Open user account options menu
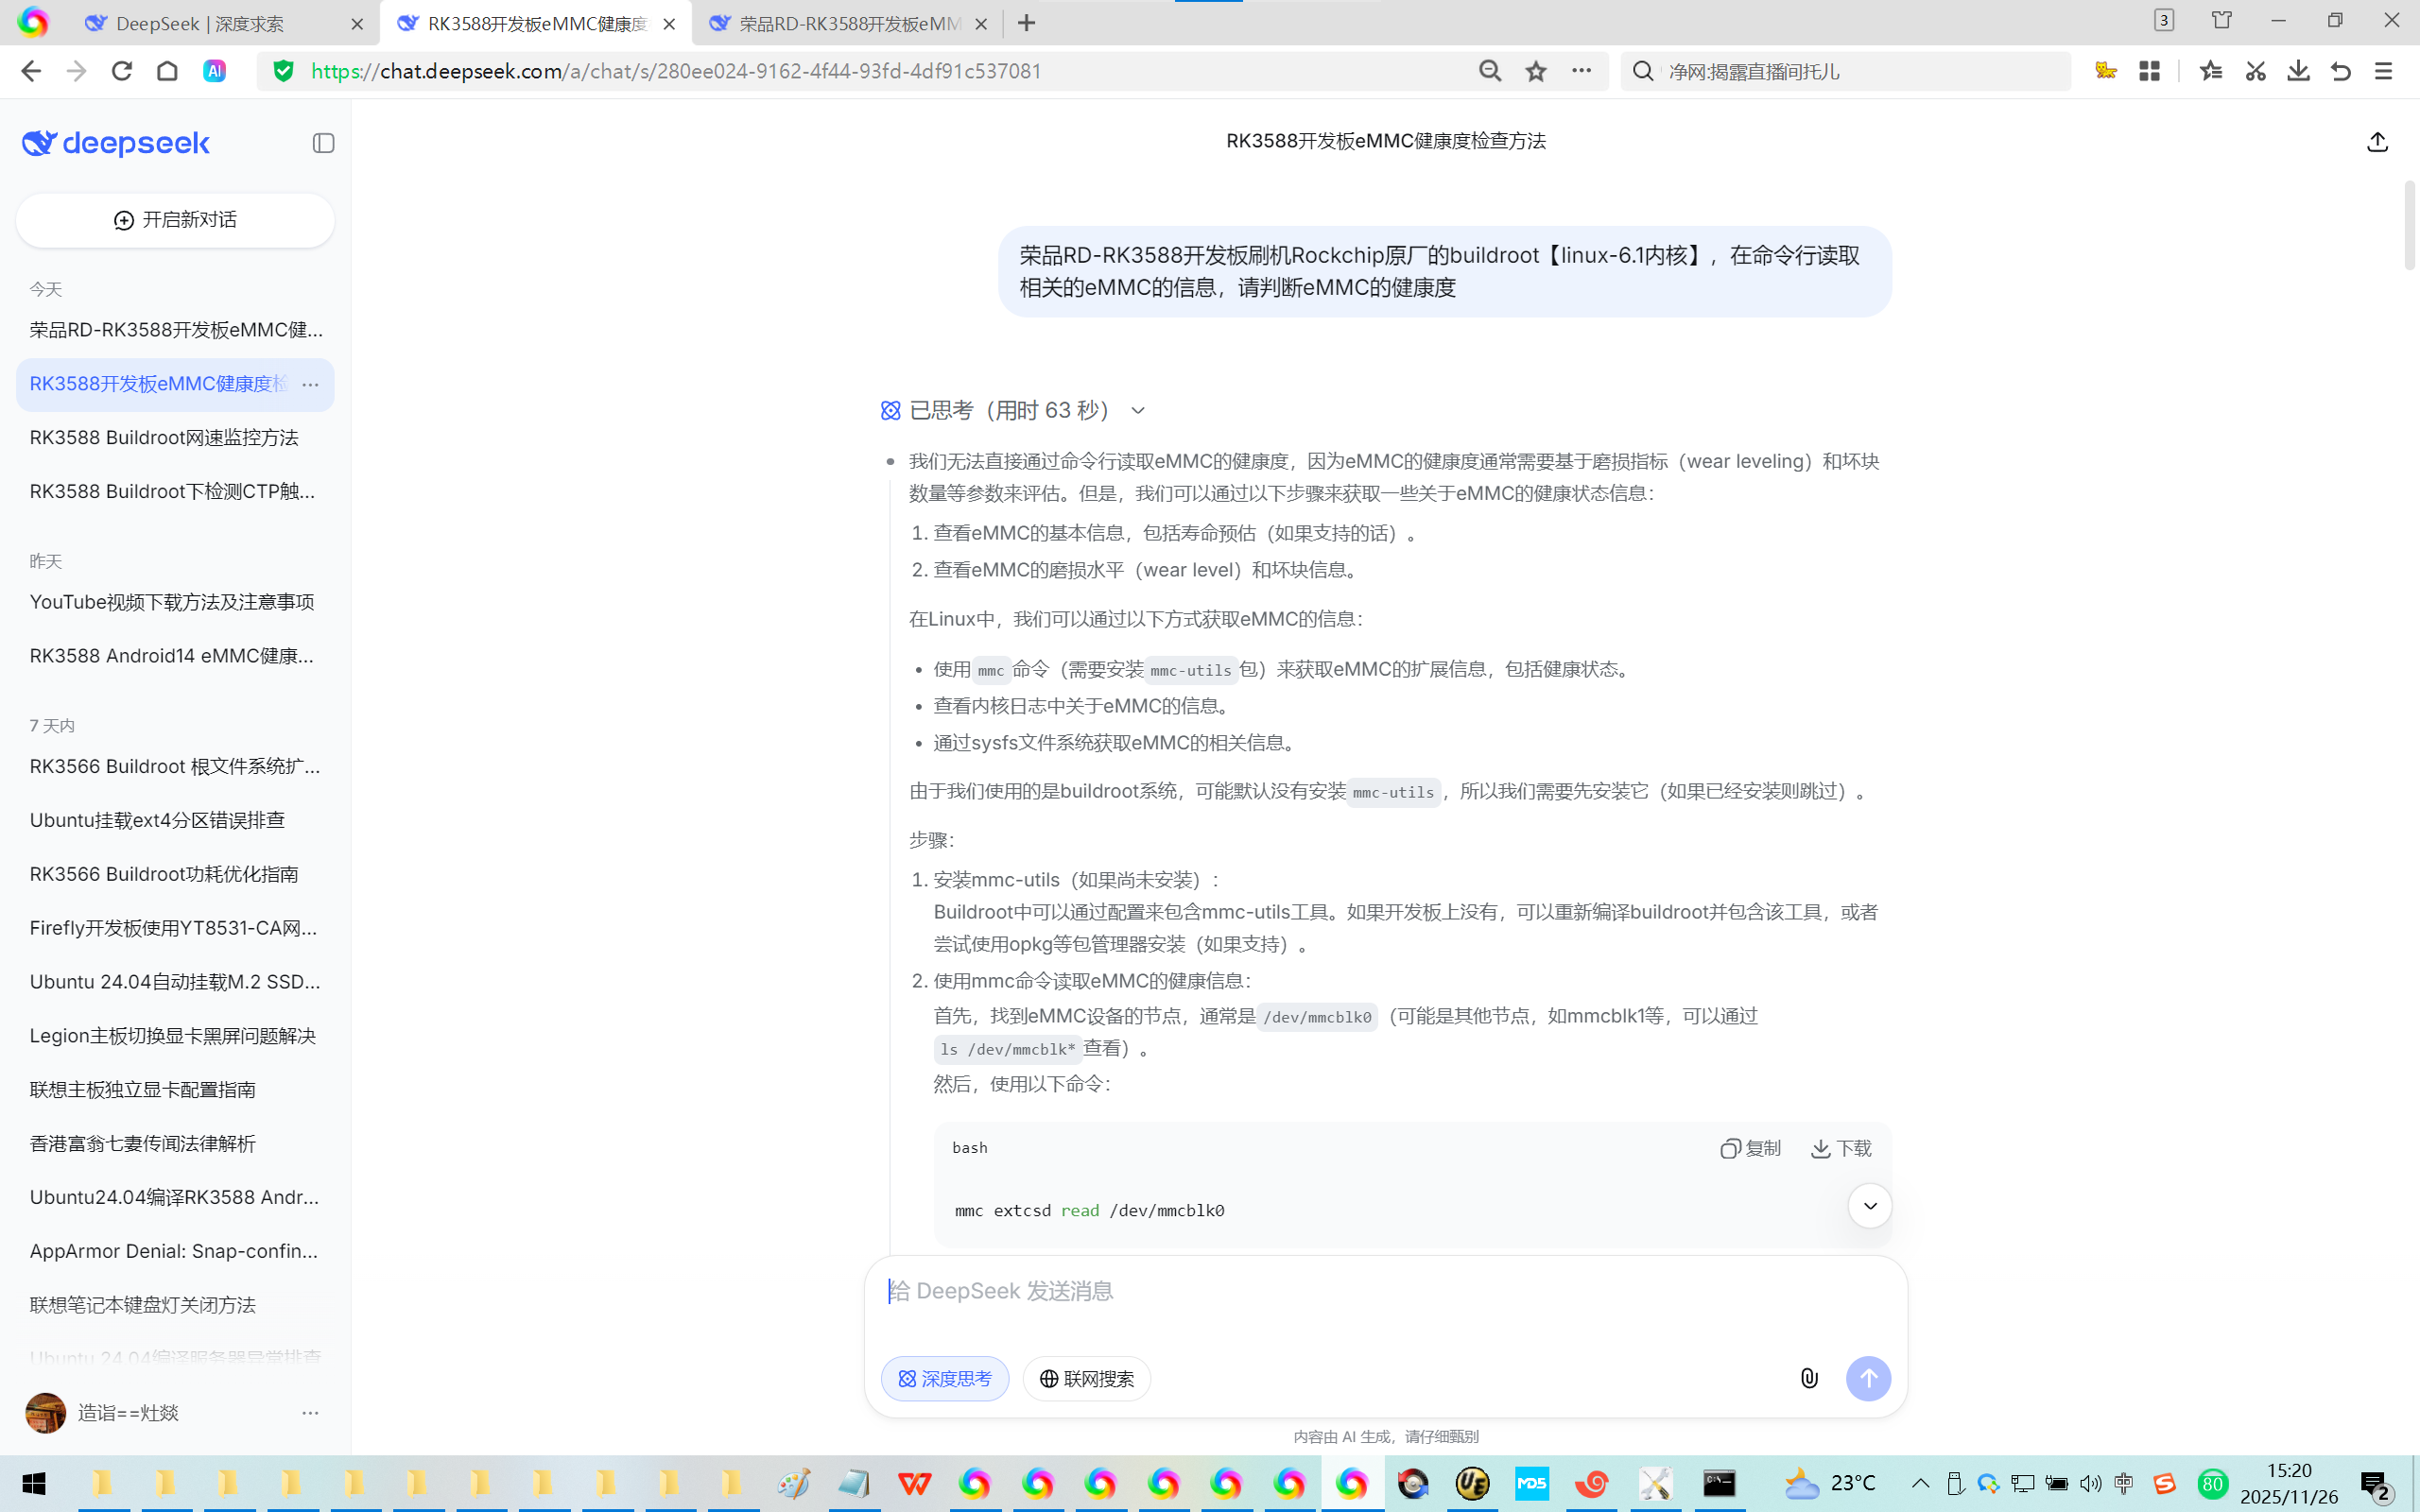 pos(311,1412)
